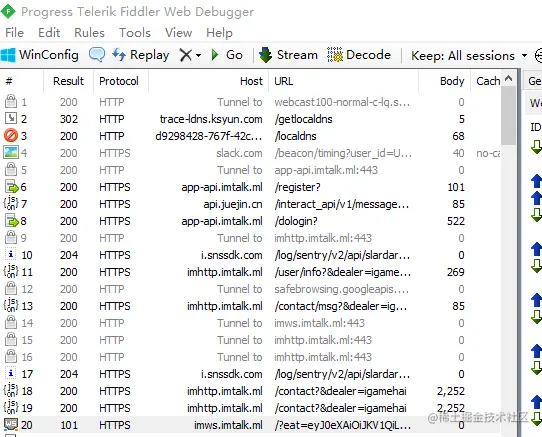Select session 8 post arrow icon

[11, 220]
